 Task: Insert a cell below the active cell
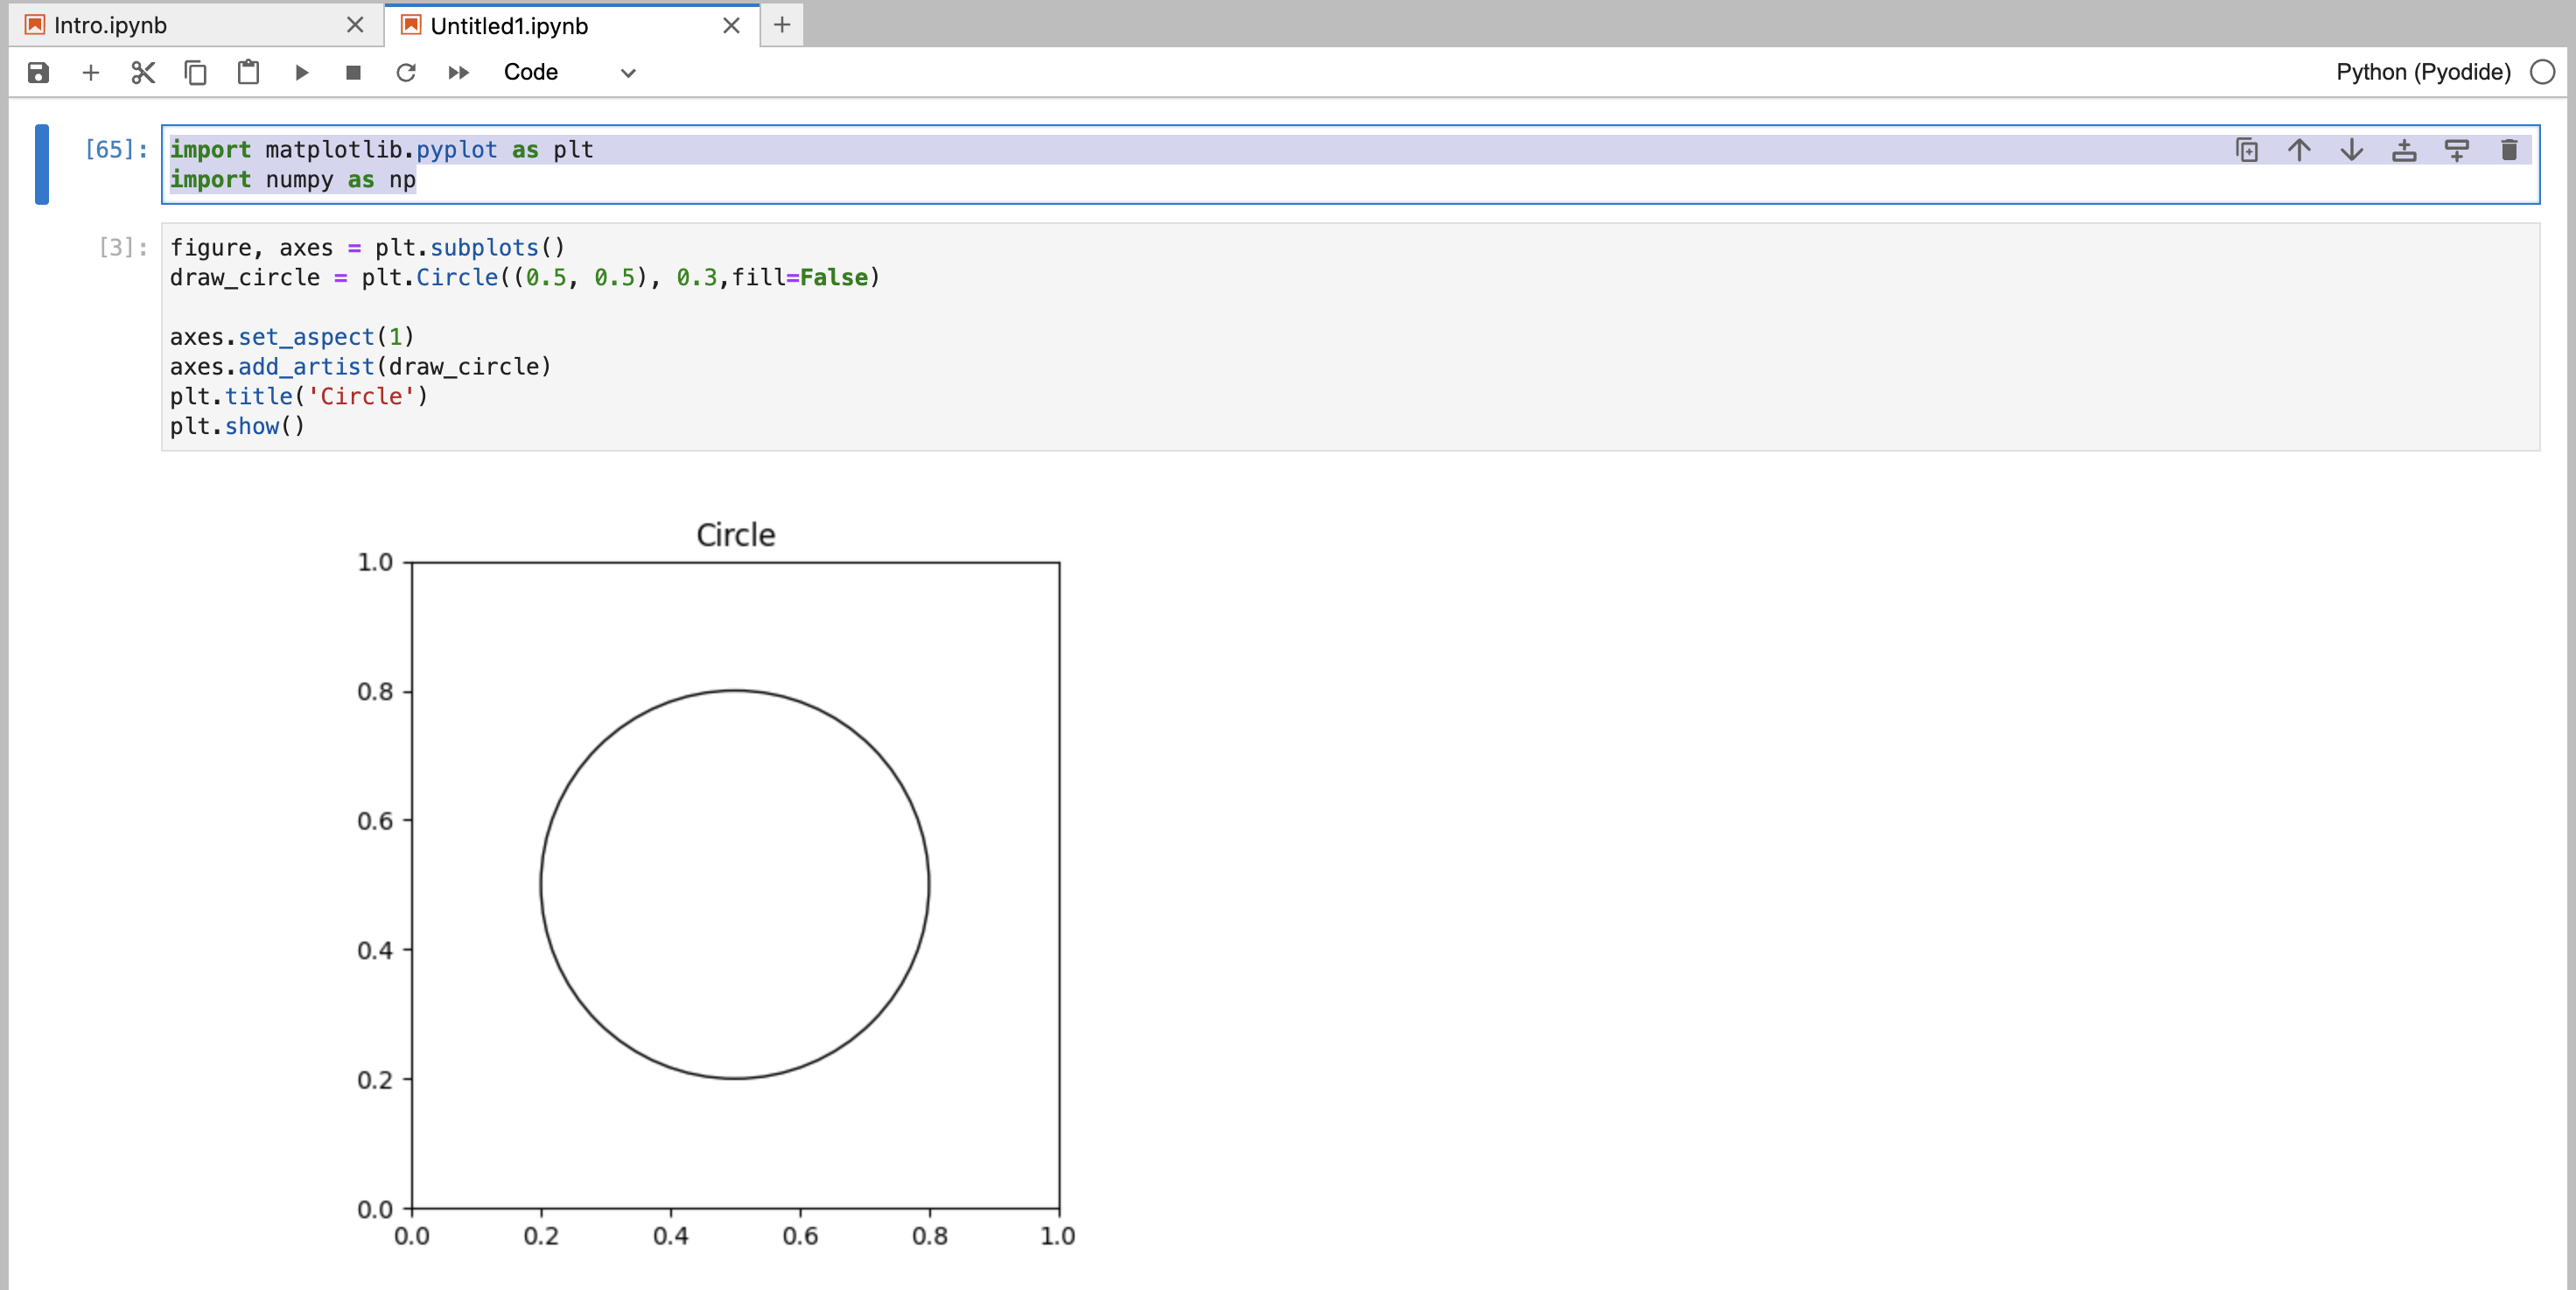pos(2456,150)
